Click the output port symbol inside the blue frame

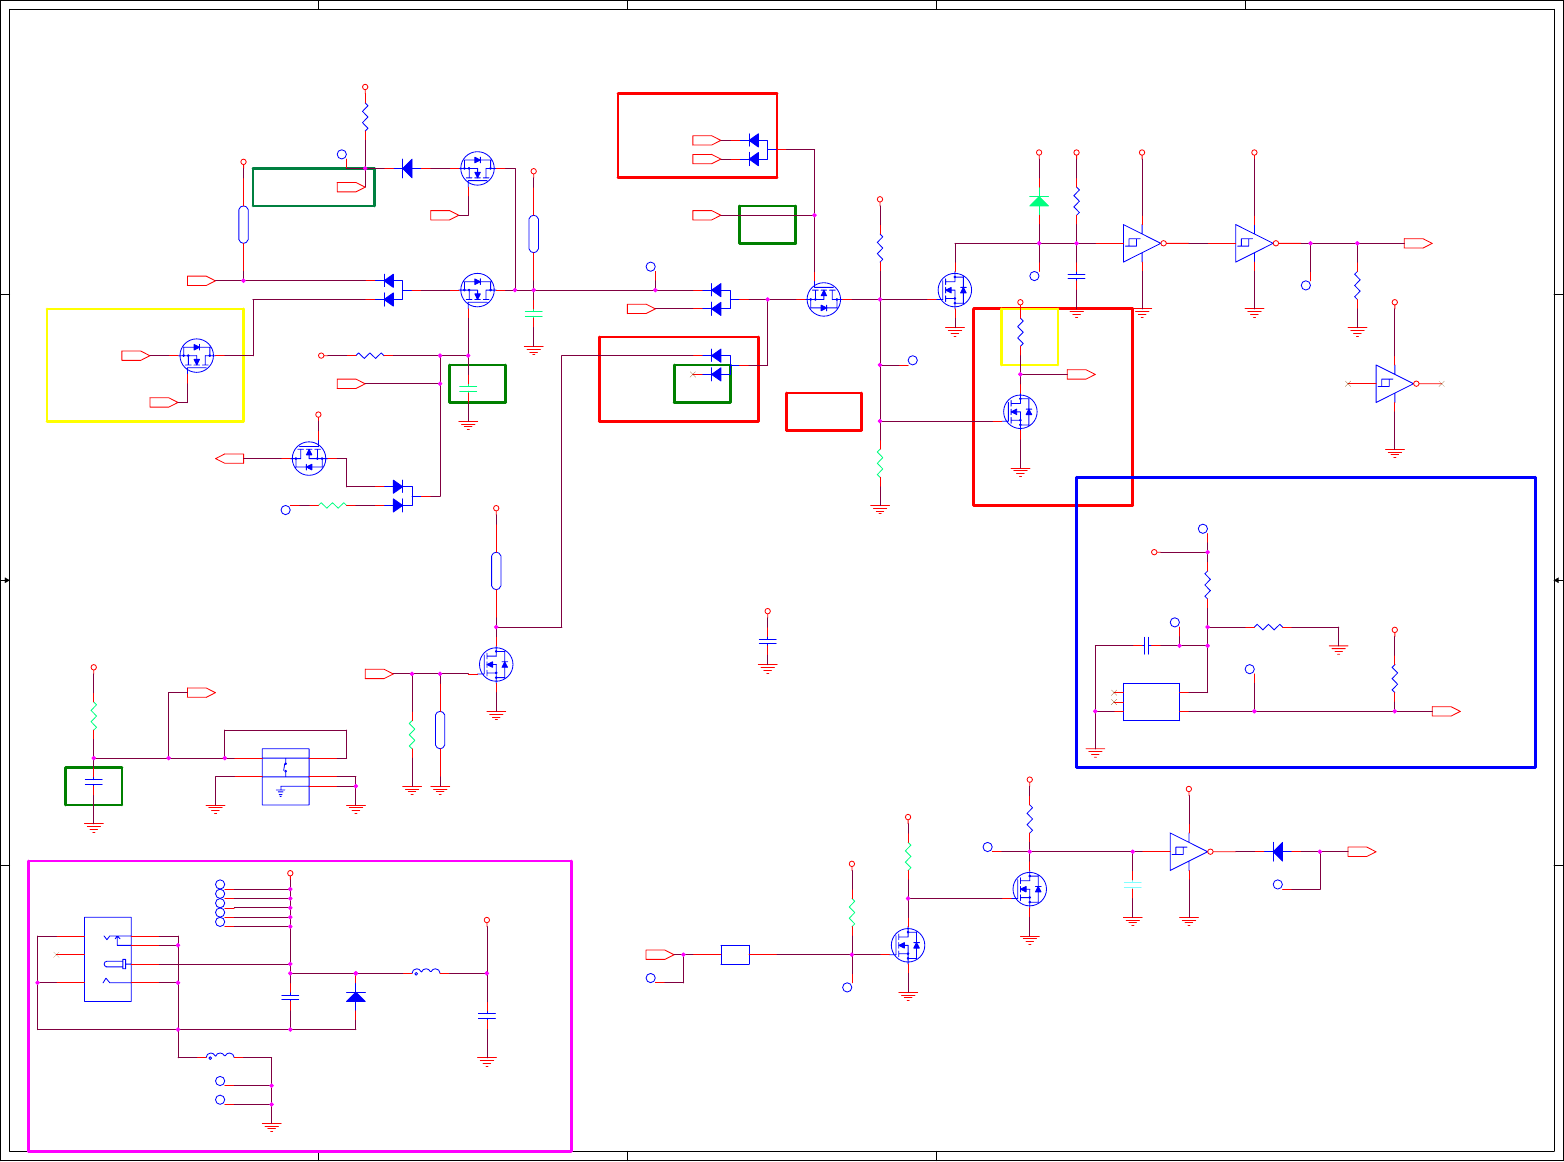1446,711
